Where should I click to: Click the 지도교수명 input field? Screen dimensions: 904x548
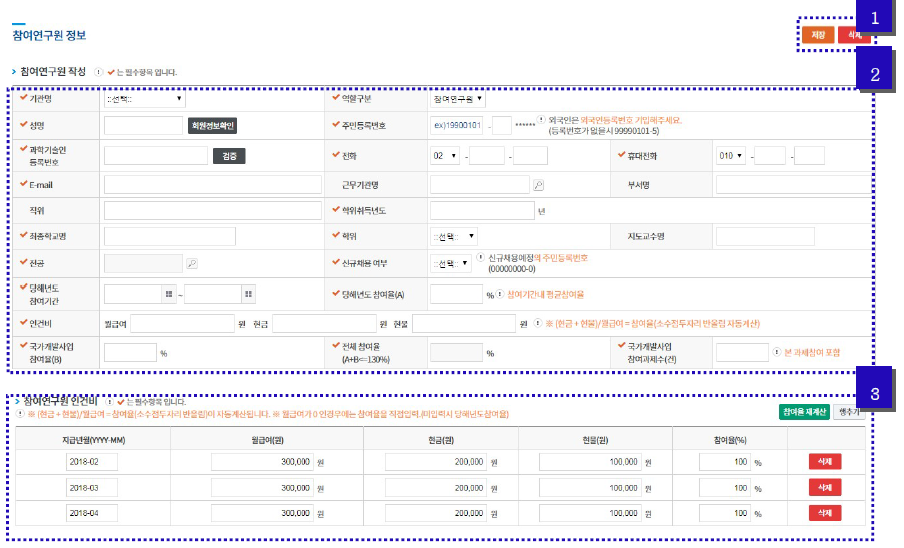pyautogui.click(x=765, y=236)
